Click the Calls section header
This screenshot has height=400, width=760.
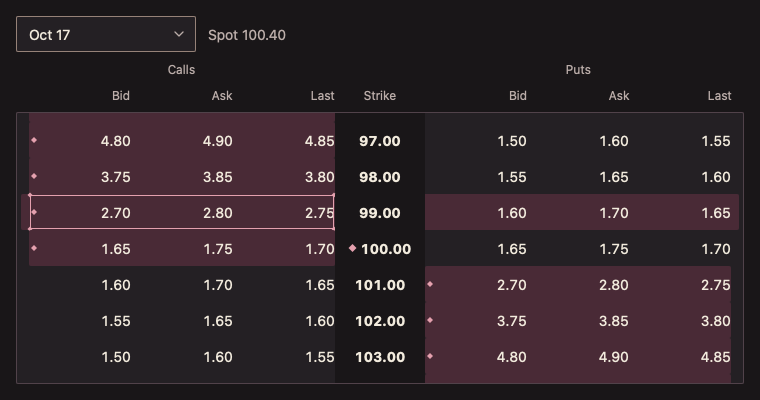coord(181,70)
